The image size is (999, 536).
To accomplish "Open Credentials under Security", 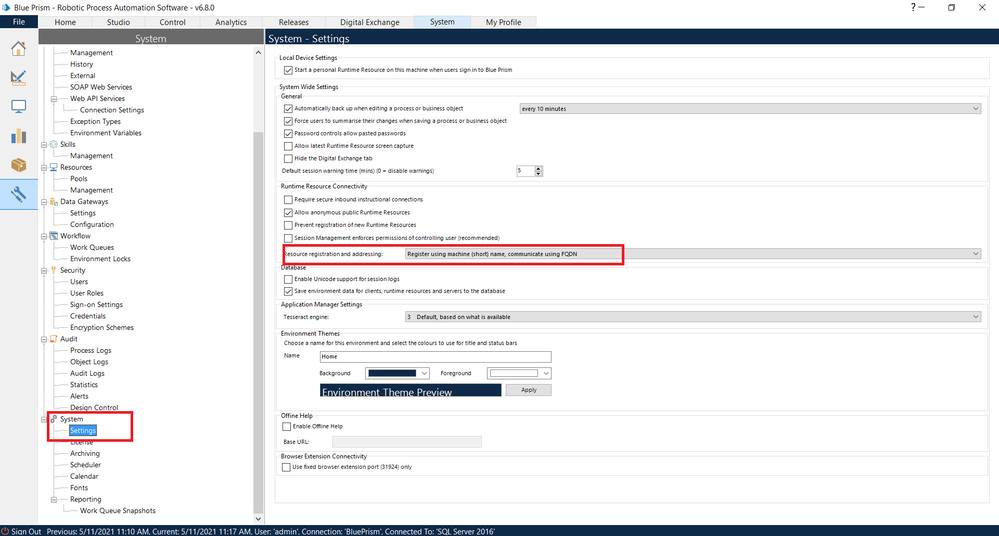I will [x=88, y=316].
